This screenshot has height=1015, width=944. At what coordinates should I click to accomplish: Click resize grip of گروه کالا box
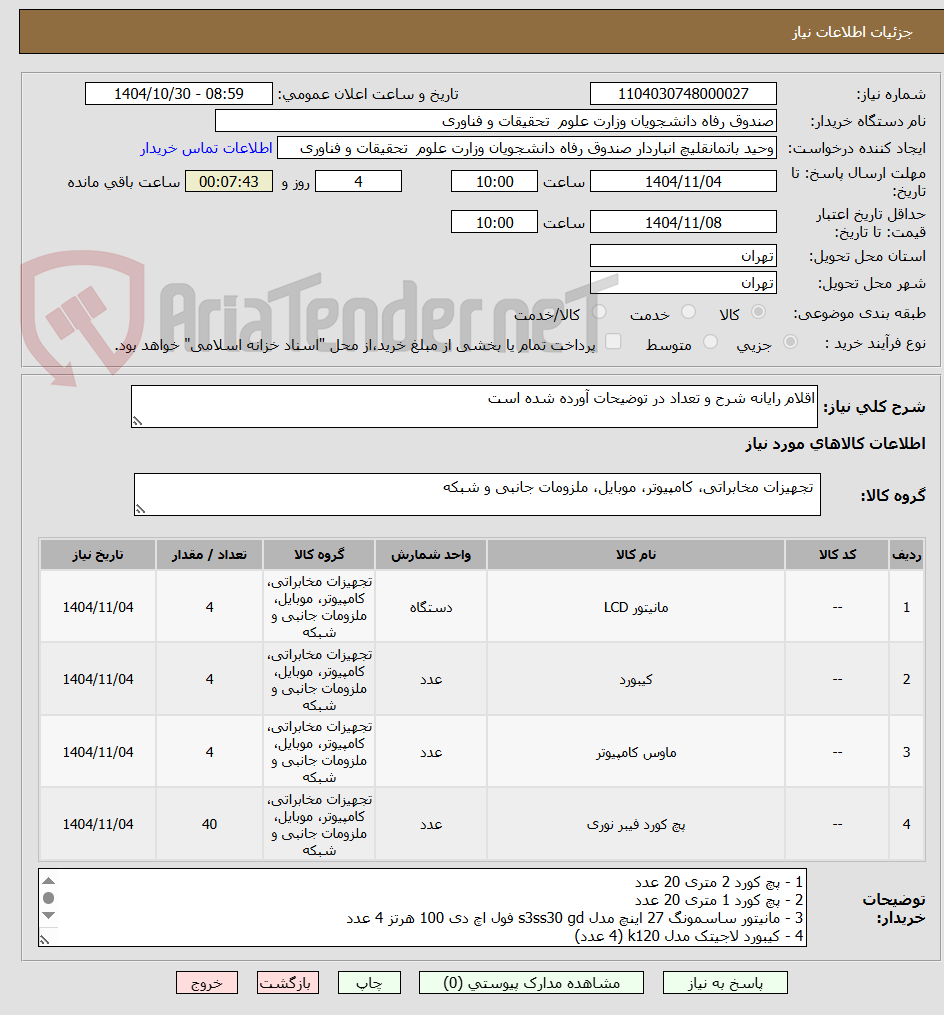pyautogui.click(x=140, y=509)
